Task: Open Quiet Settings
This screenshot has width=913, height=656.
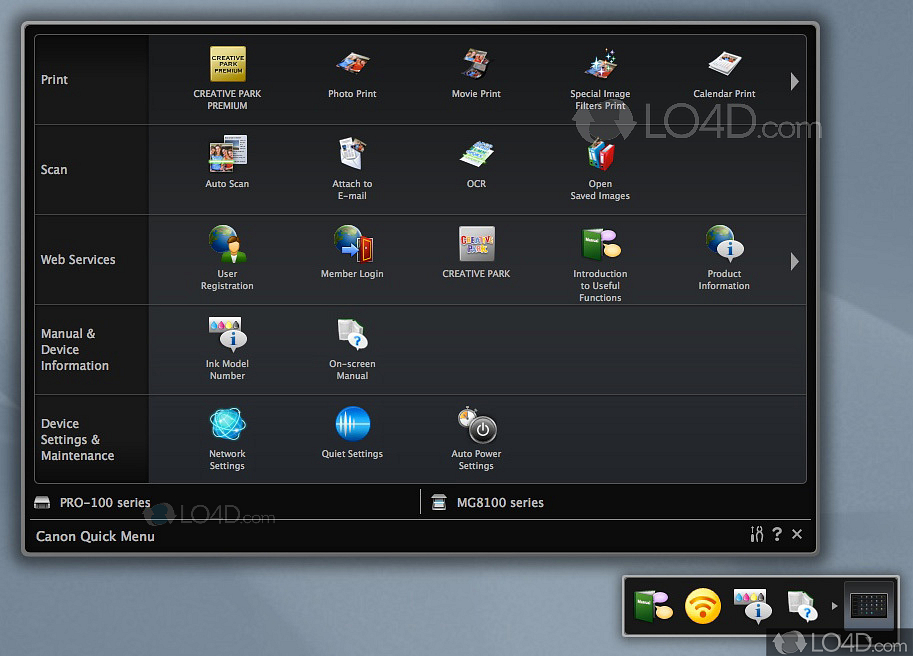Action: 352,425
